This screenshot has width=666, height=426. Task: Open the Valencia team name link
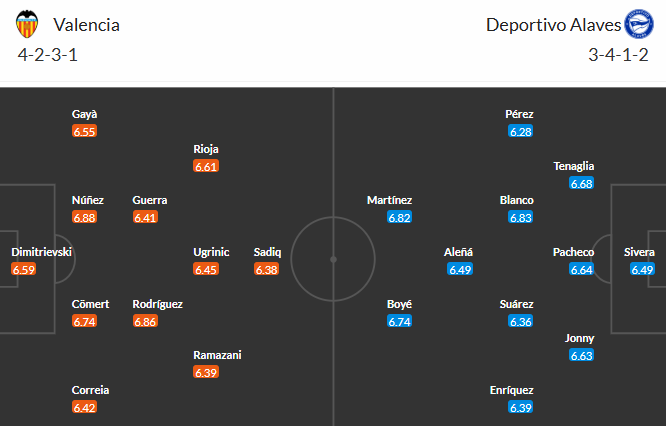pos(87,25)
